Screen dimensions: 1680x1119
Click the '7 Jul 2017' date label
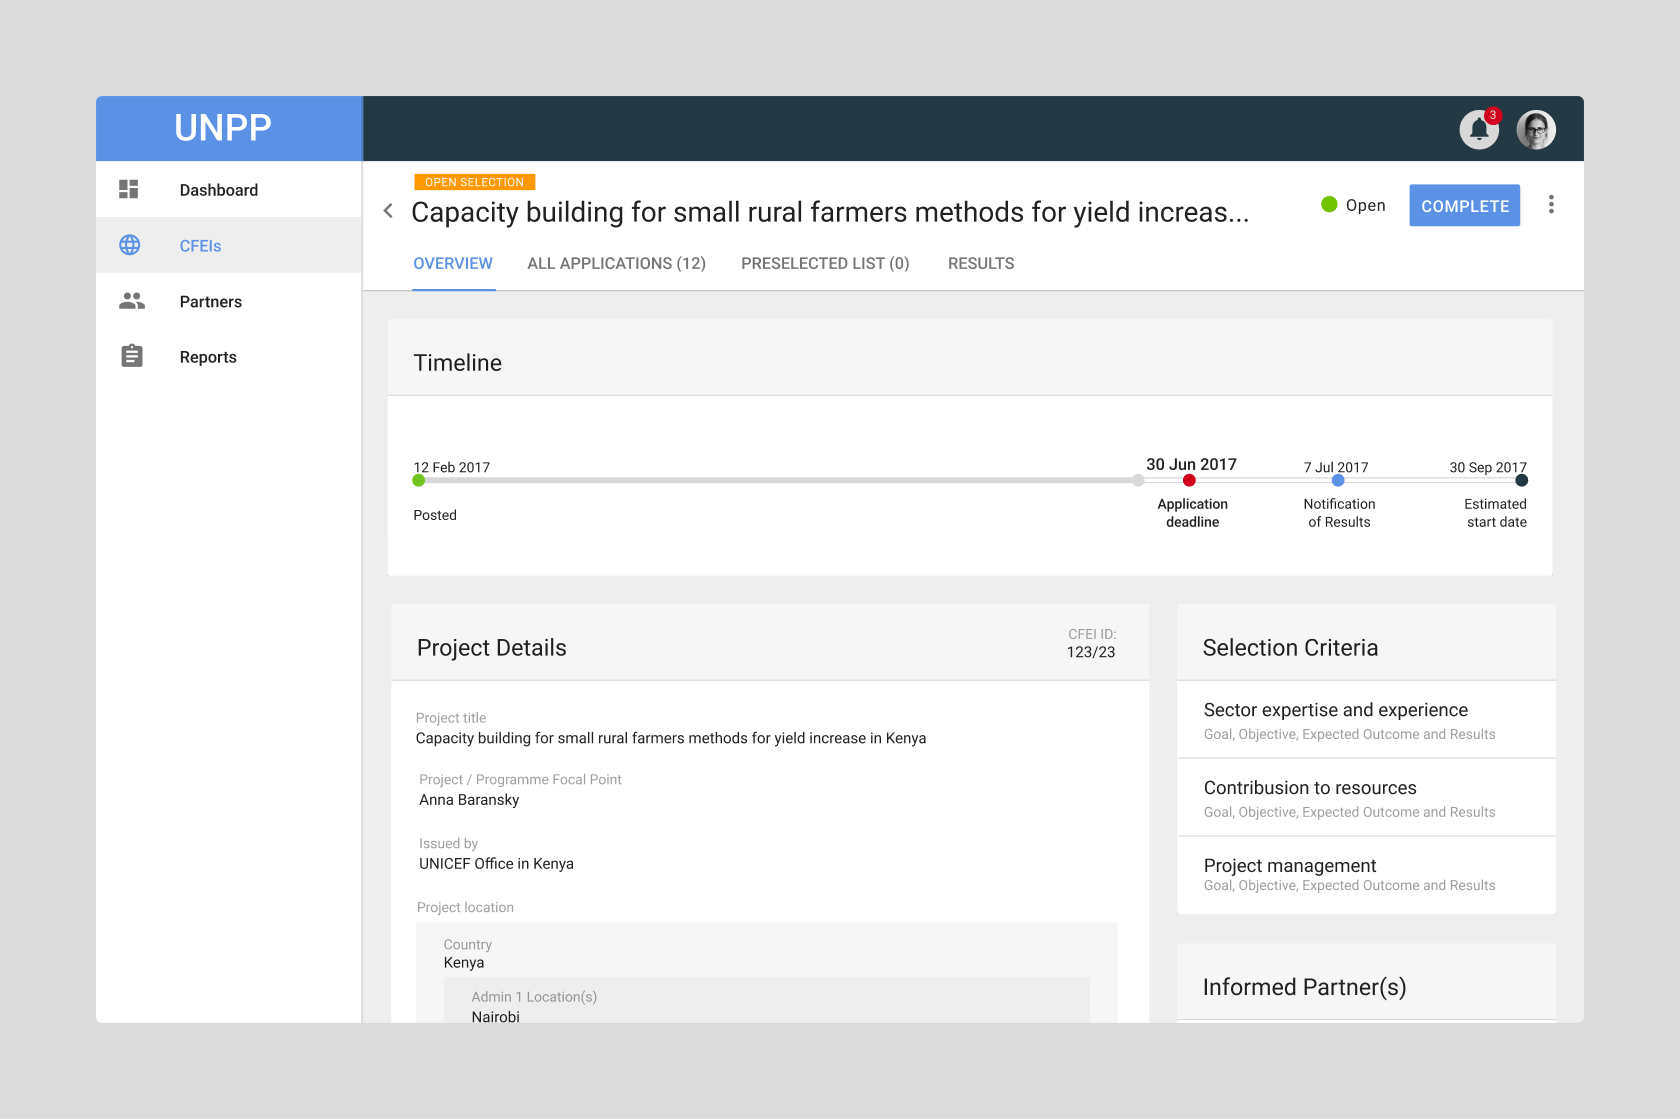point(1336,467)
